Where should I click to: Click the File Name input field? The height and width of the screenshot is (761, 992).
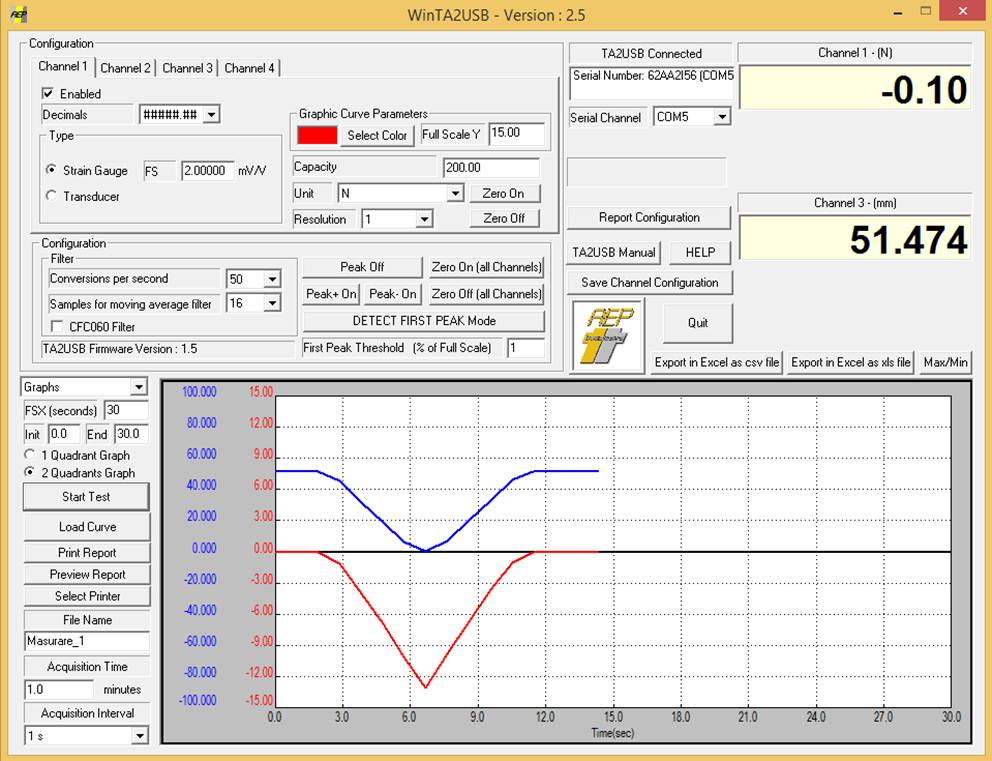coord(86,642)
